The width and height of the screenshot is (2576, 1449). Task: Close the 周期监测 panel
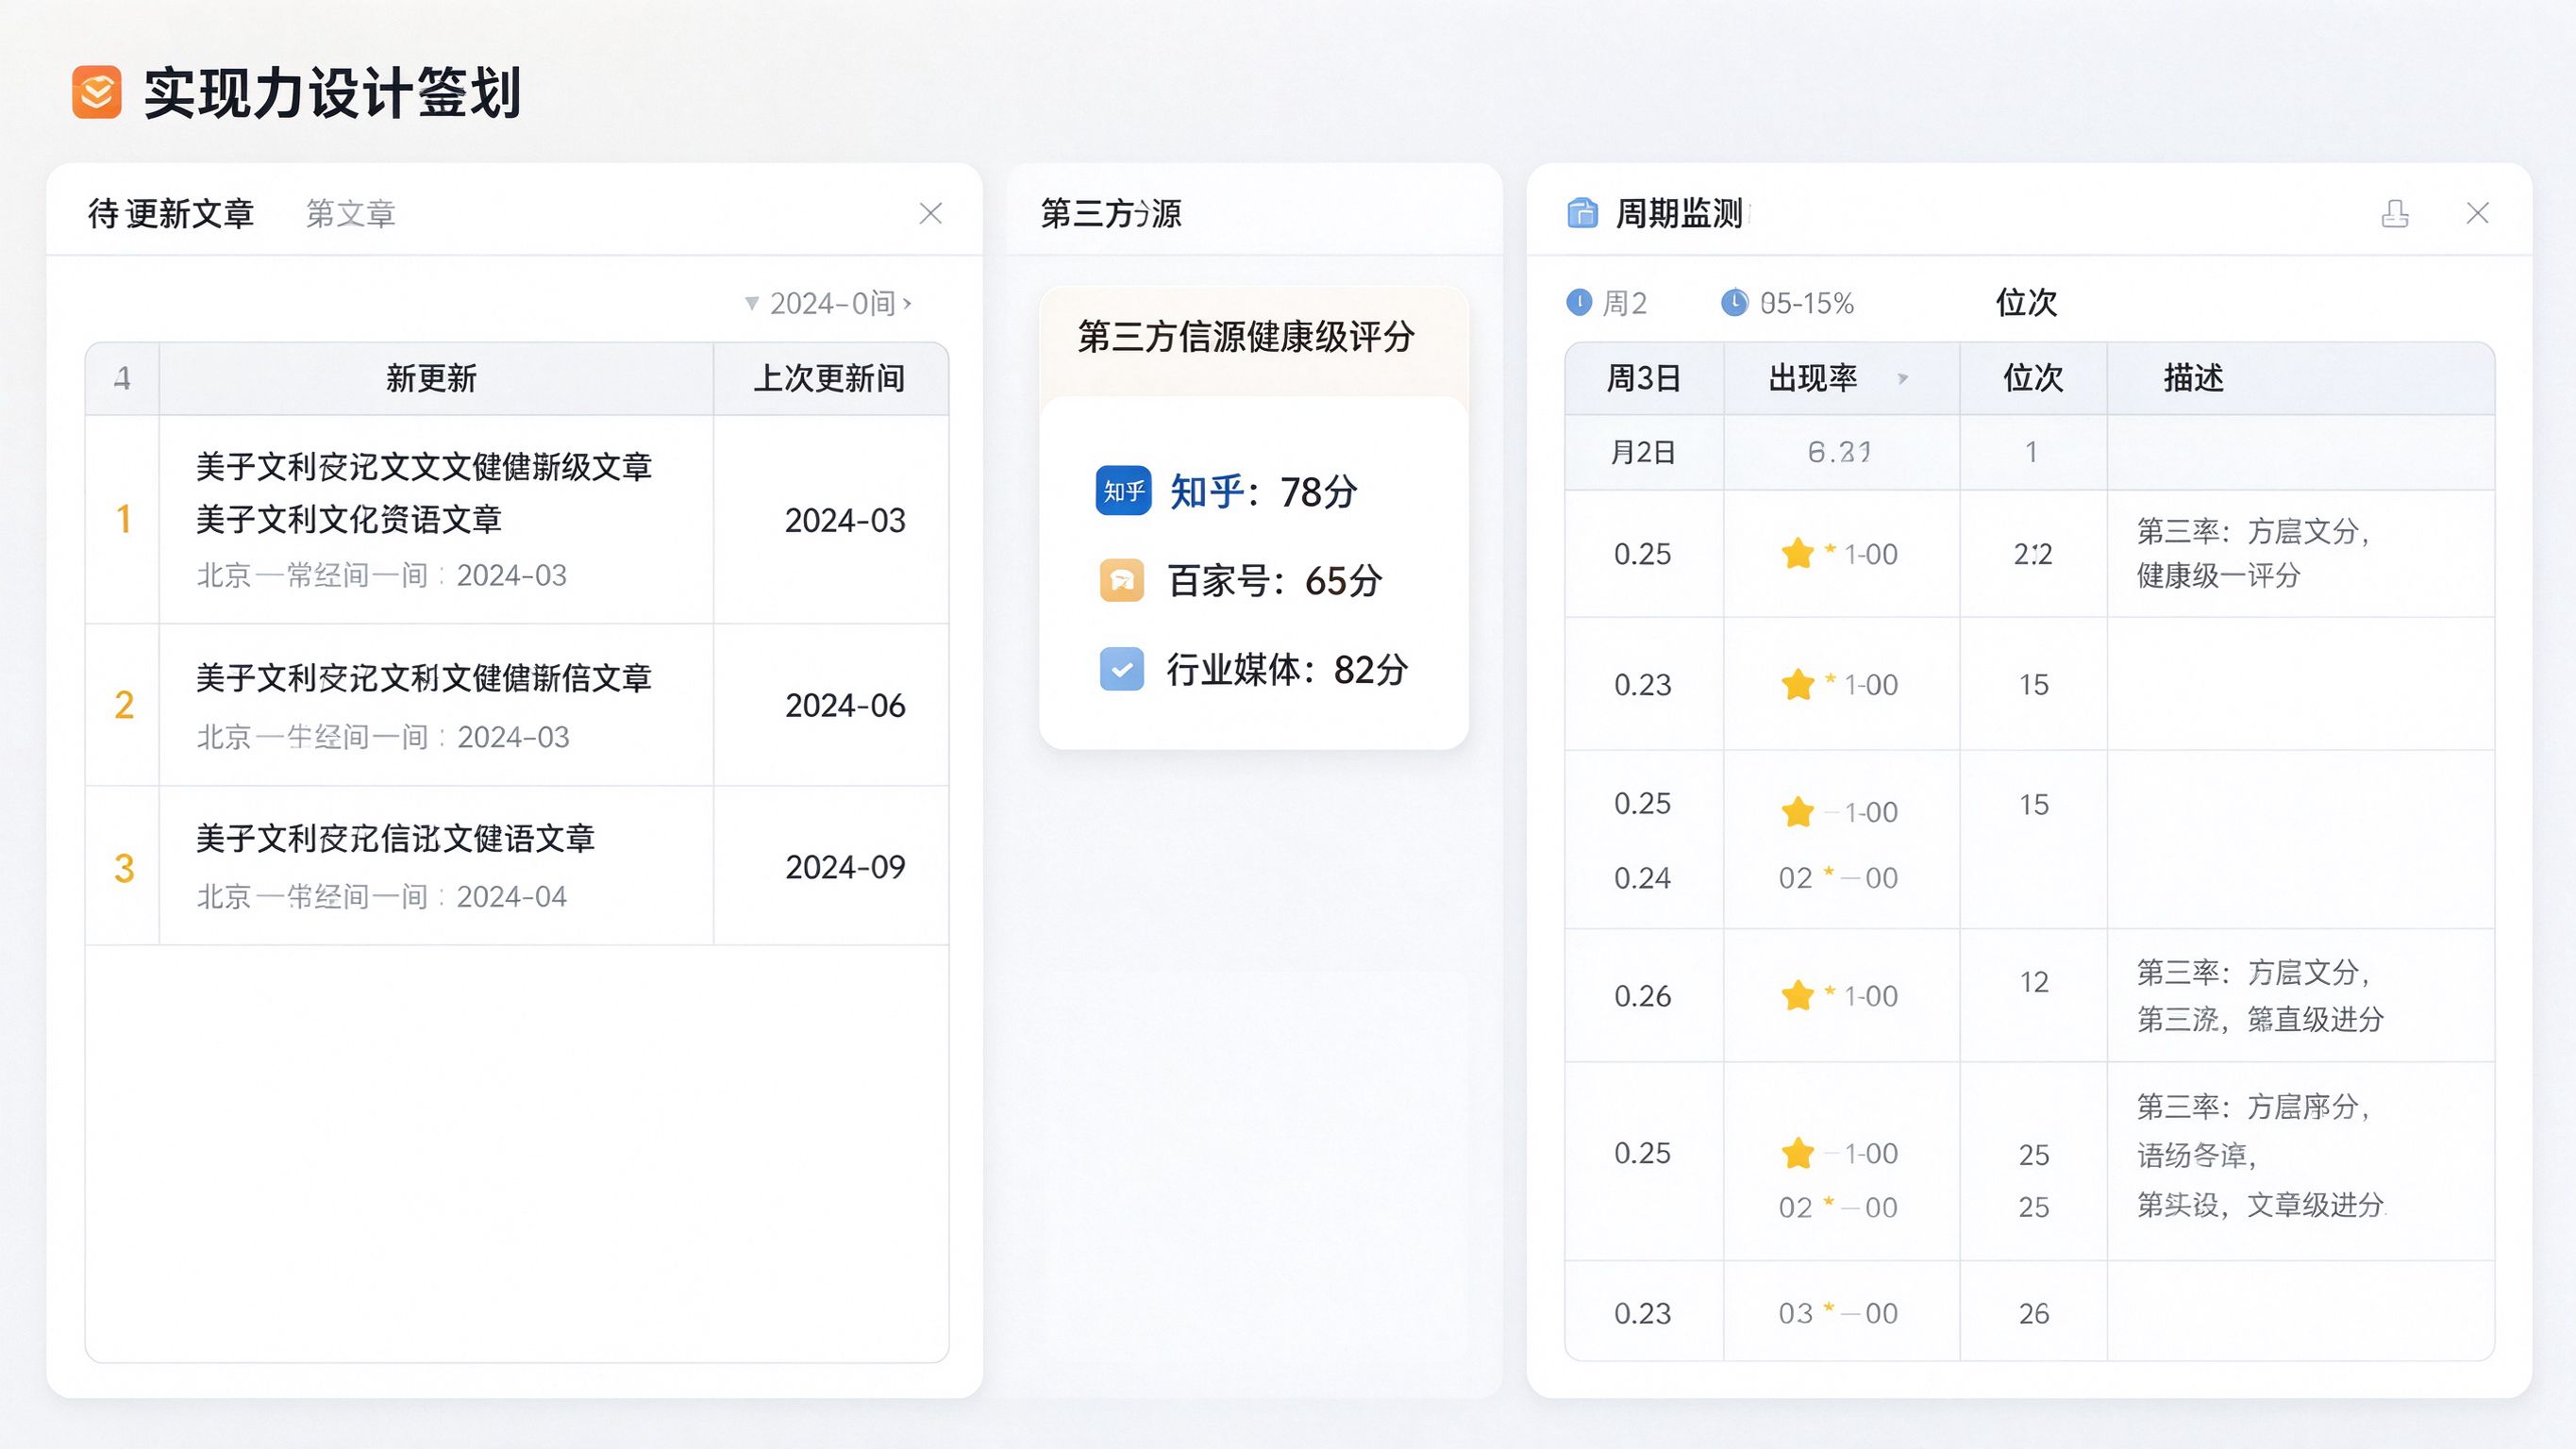(2477, 213)
